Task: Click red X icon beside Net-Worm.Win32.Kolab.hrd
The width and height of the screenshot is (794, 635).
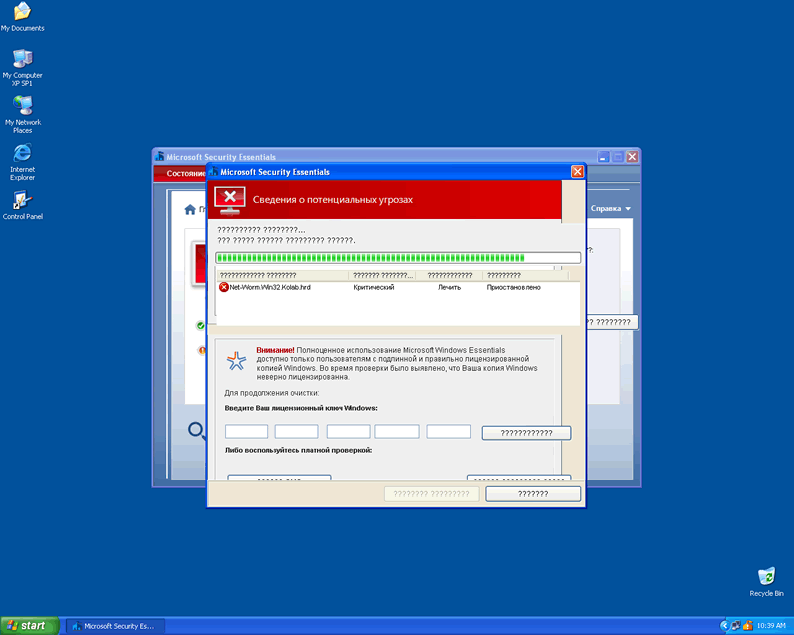Action: (224, 287)
